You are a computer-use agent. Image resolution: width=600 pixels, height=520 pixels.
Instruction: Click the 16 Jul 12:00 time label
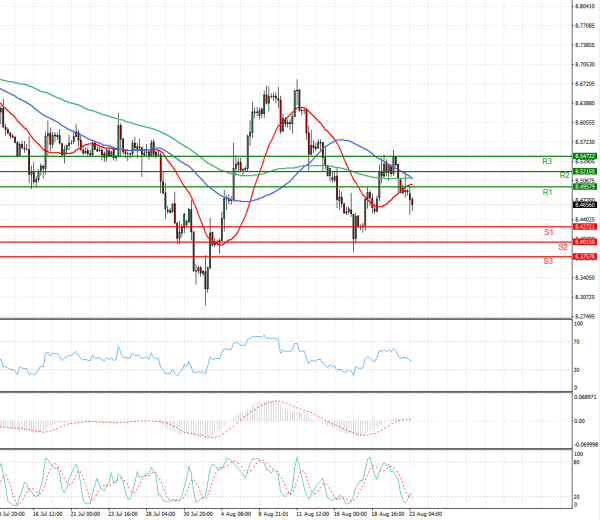47,514
